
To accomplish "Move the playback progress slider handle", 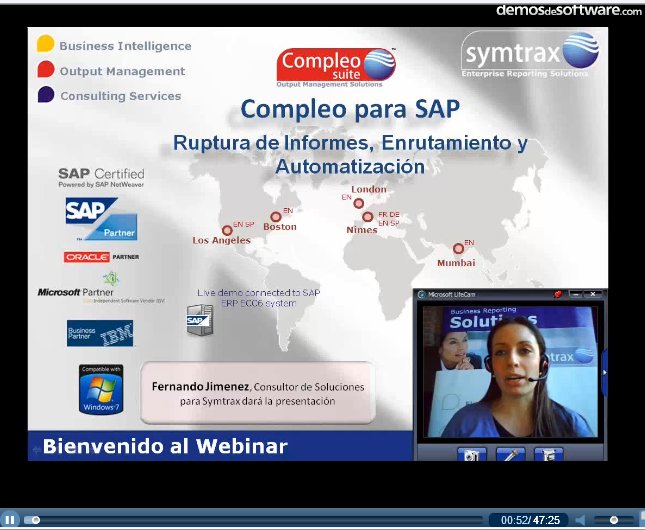I will (36, 521).
